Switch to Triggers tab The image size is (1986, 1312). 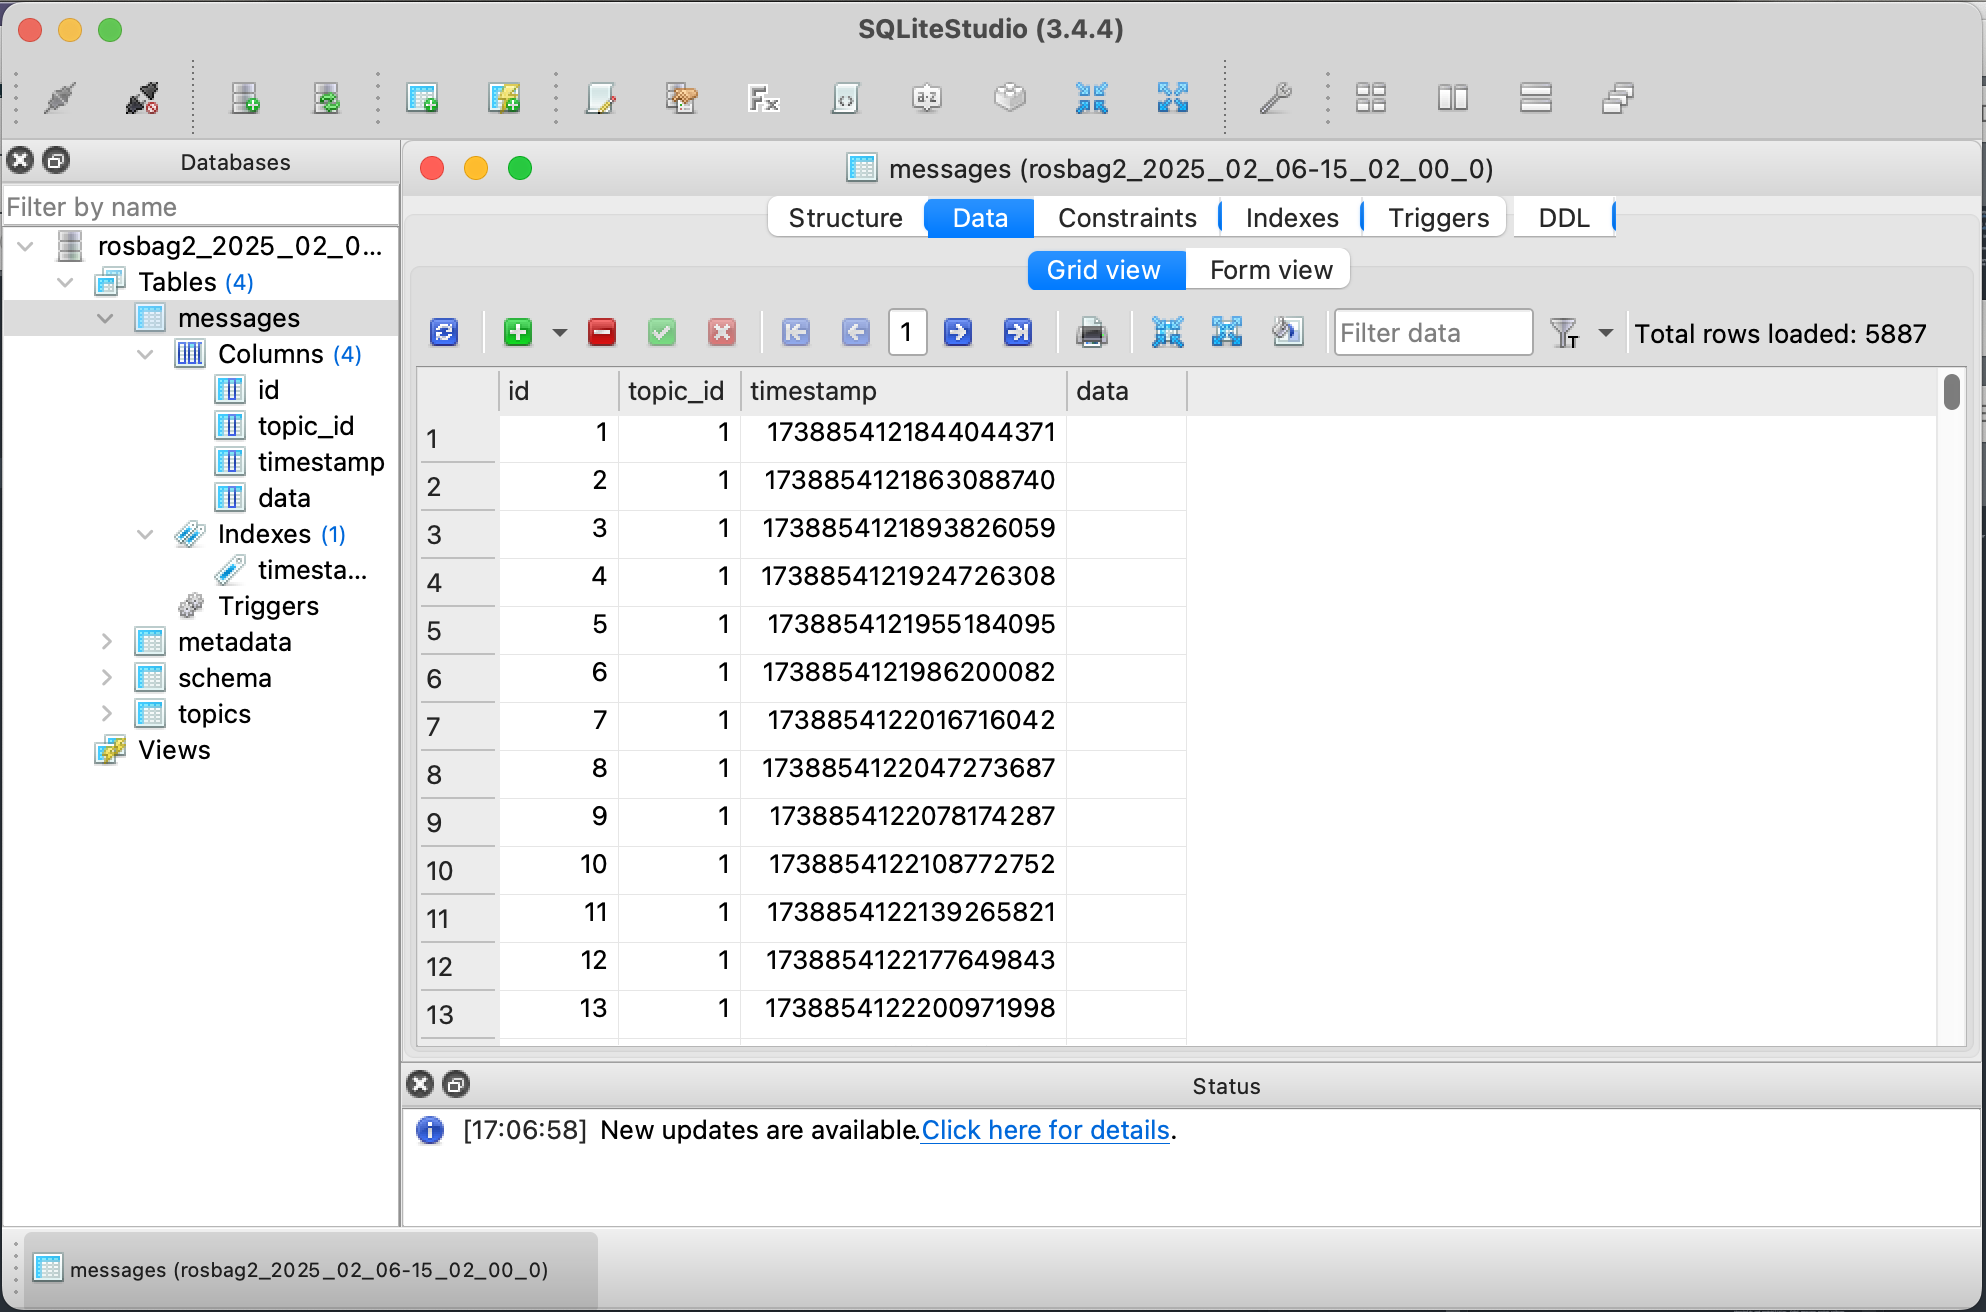click(1438, 218)
